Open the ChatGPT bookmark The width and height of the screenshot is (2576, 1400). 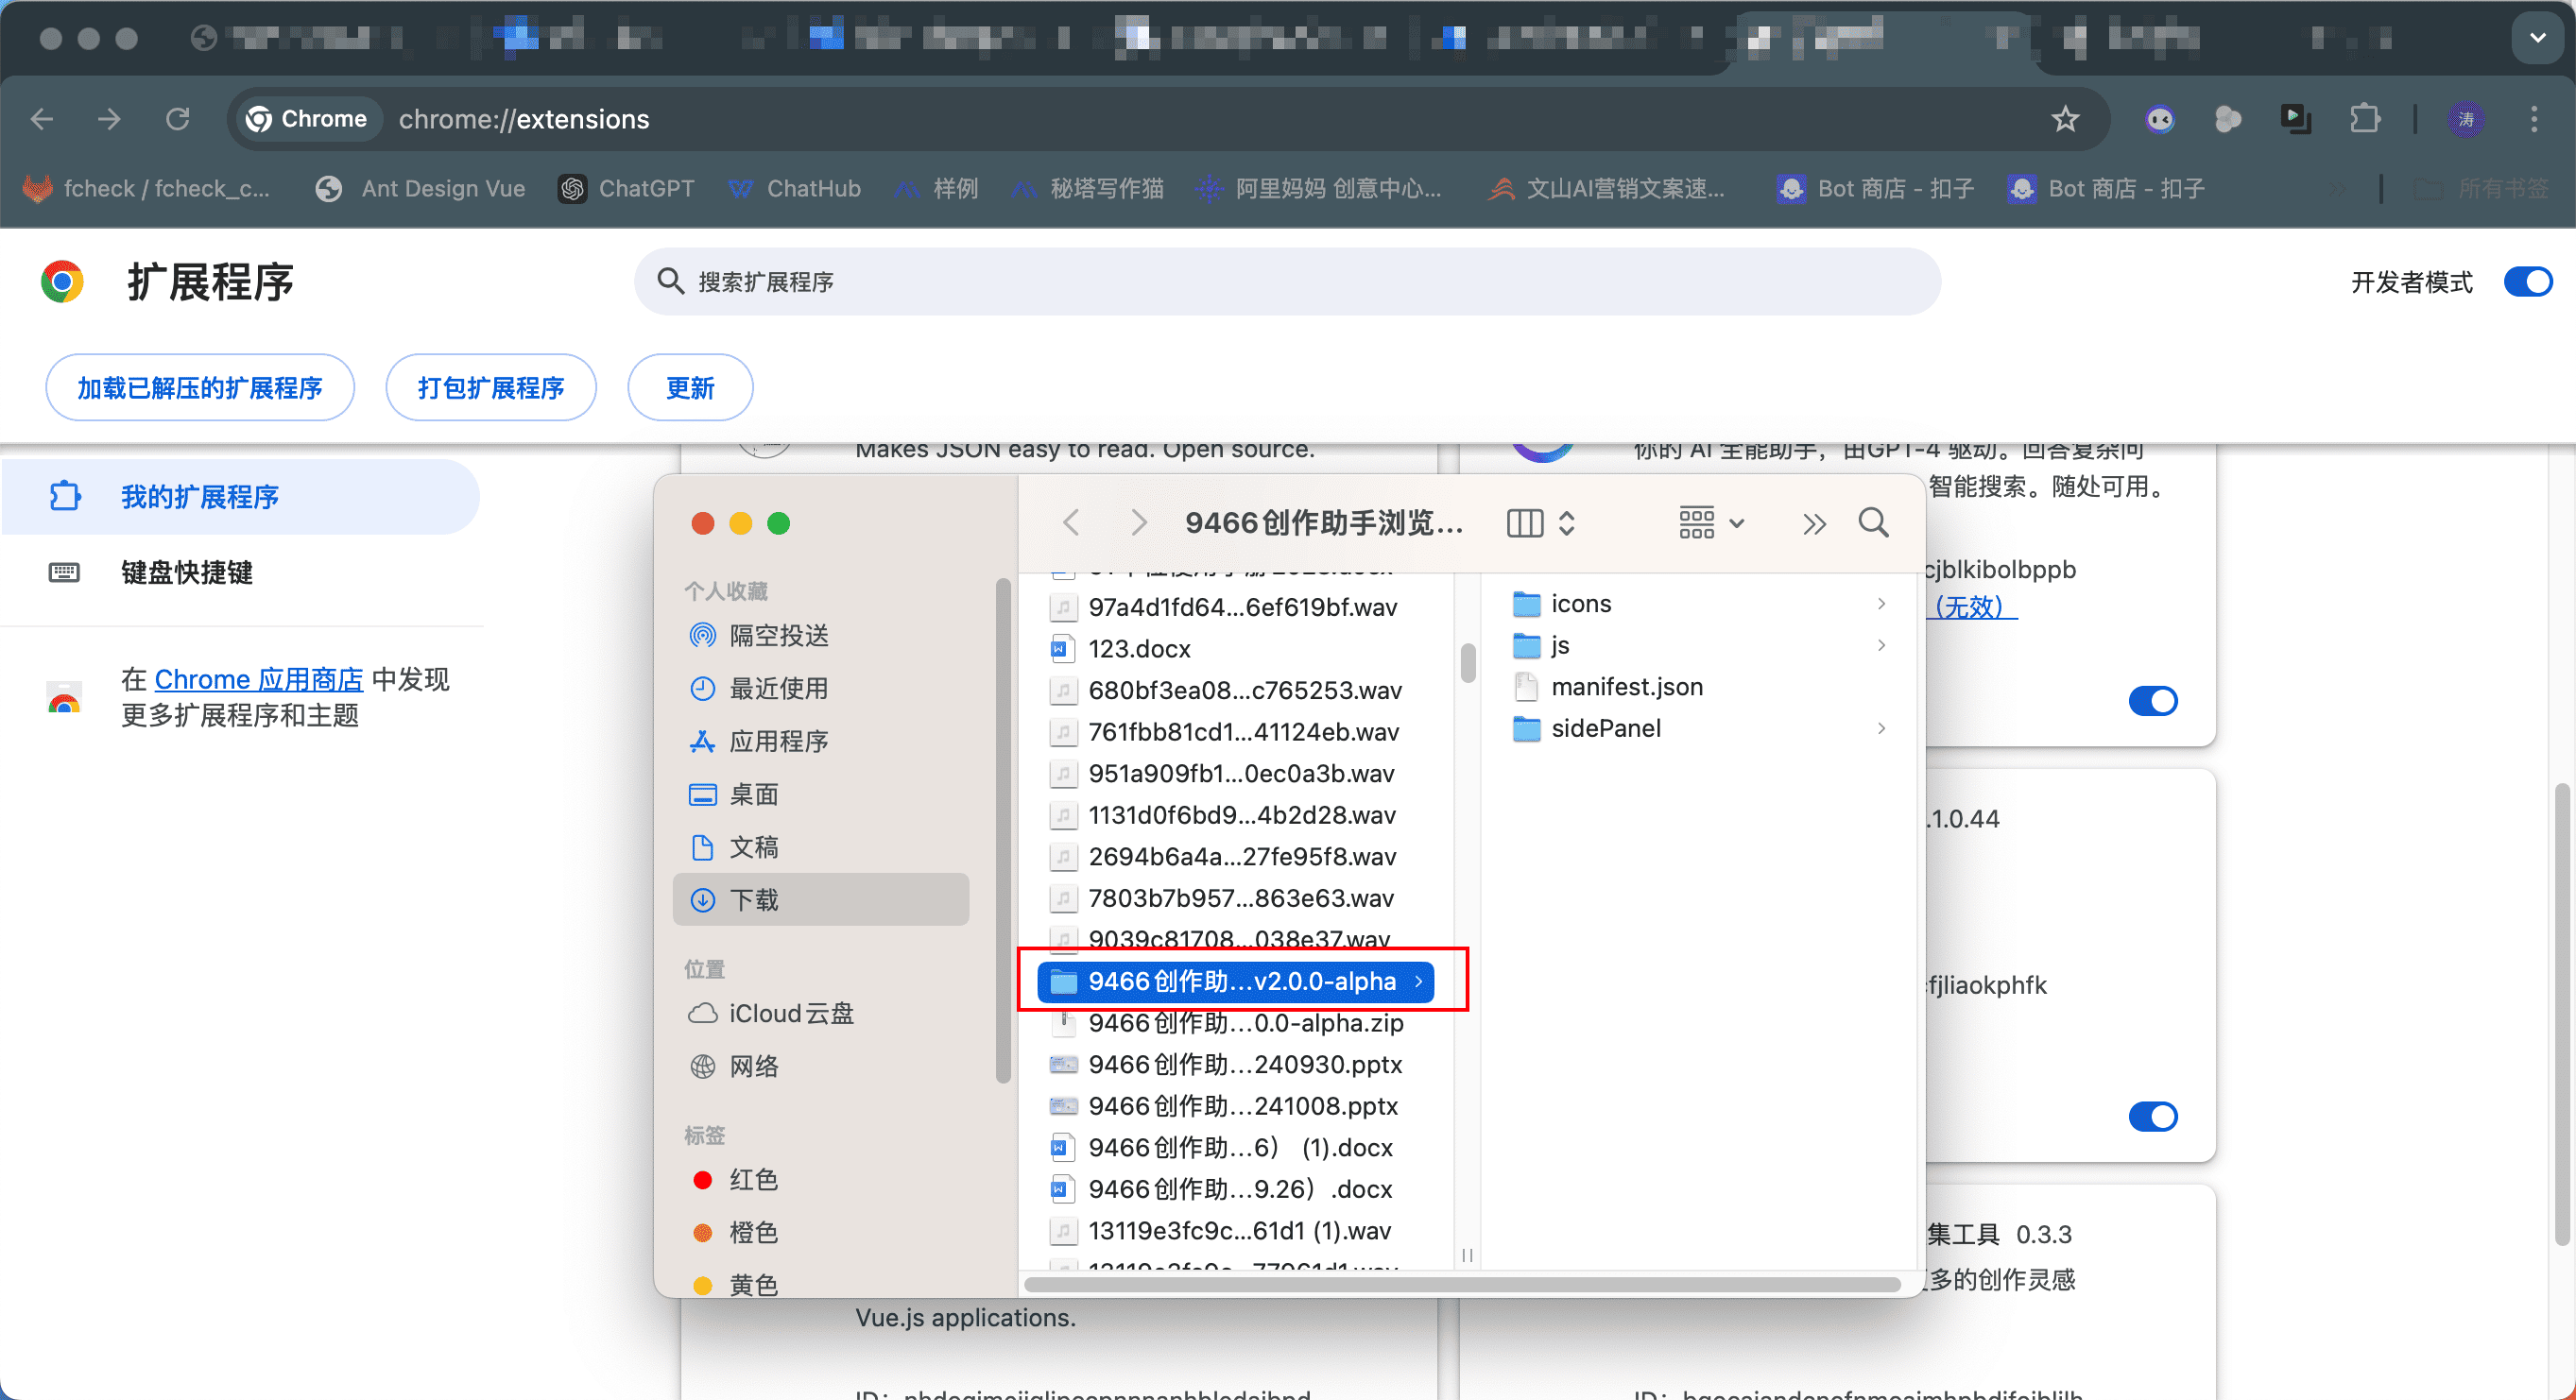pyautogui.click(x=627, y=188)
